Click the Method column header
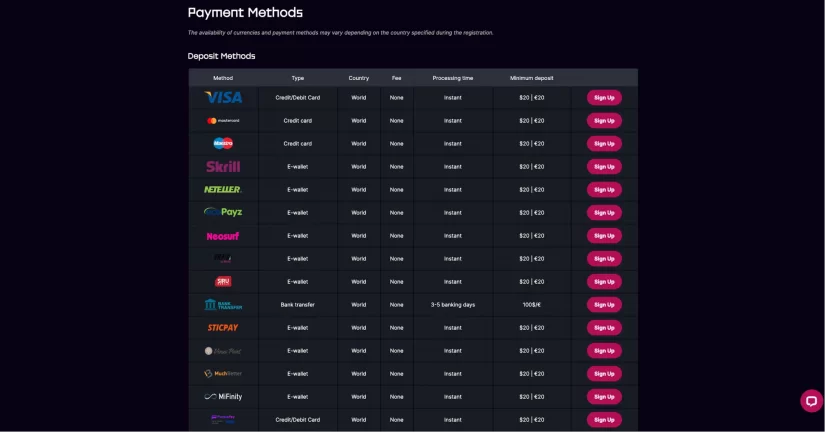The width and height of the screenshot is (825, 432). click(x=223, y=78)
